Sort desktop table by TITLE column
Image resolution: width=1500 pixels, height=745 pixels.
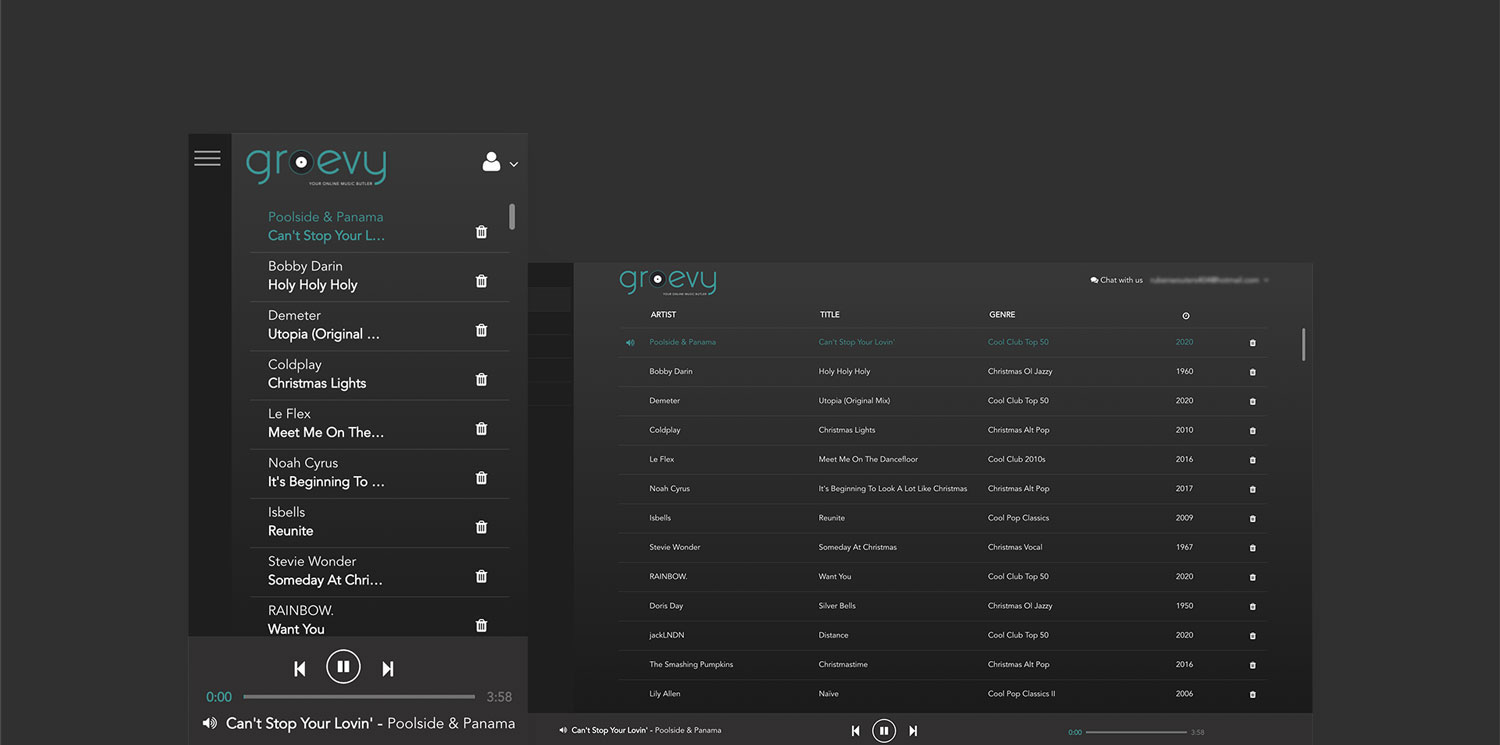(x=829, y=315)
